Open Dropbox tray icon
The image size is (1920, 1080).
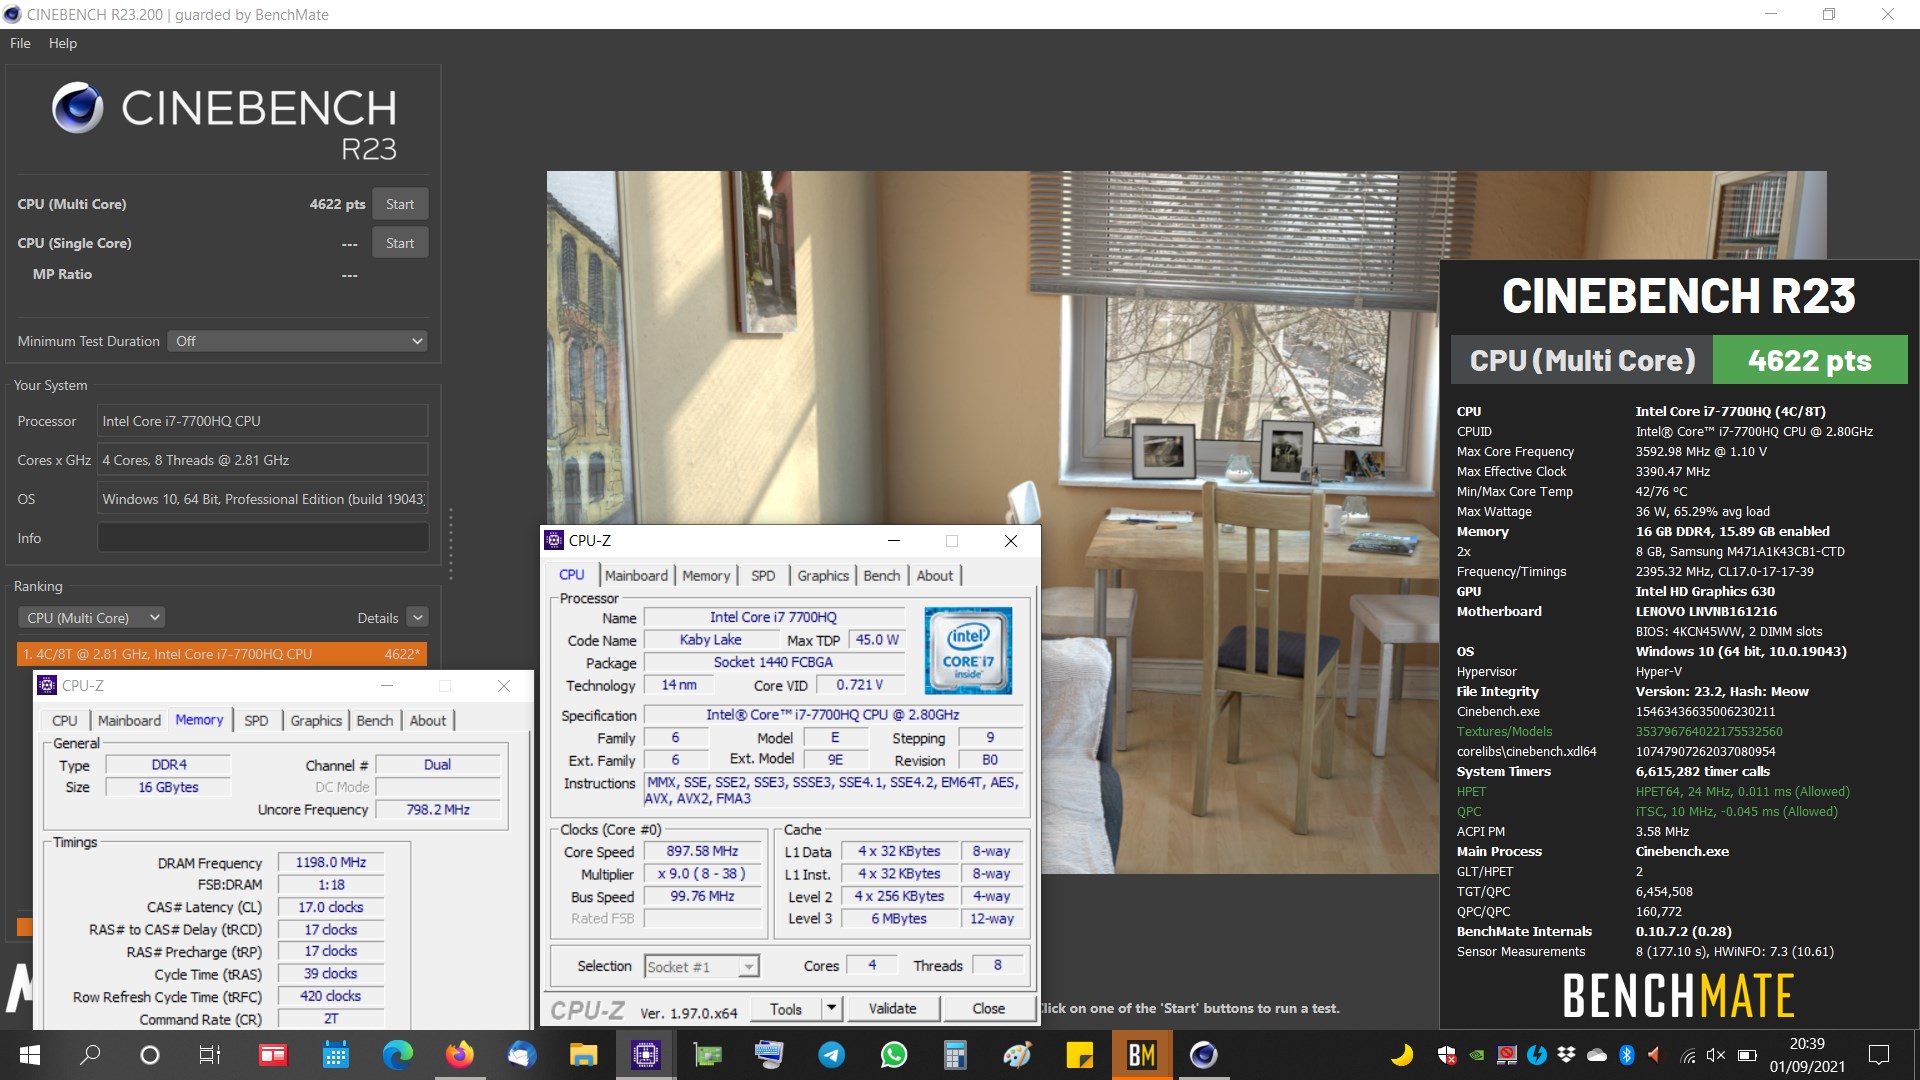click(x=1566, y=1055)
